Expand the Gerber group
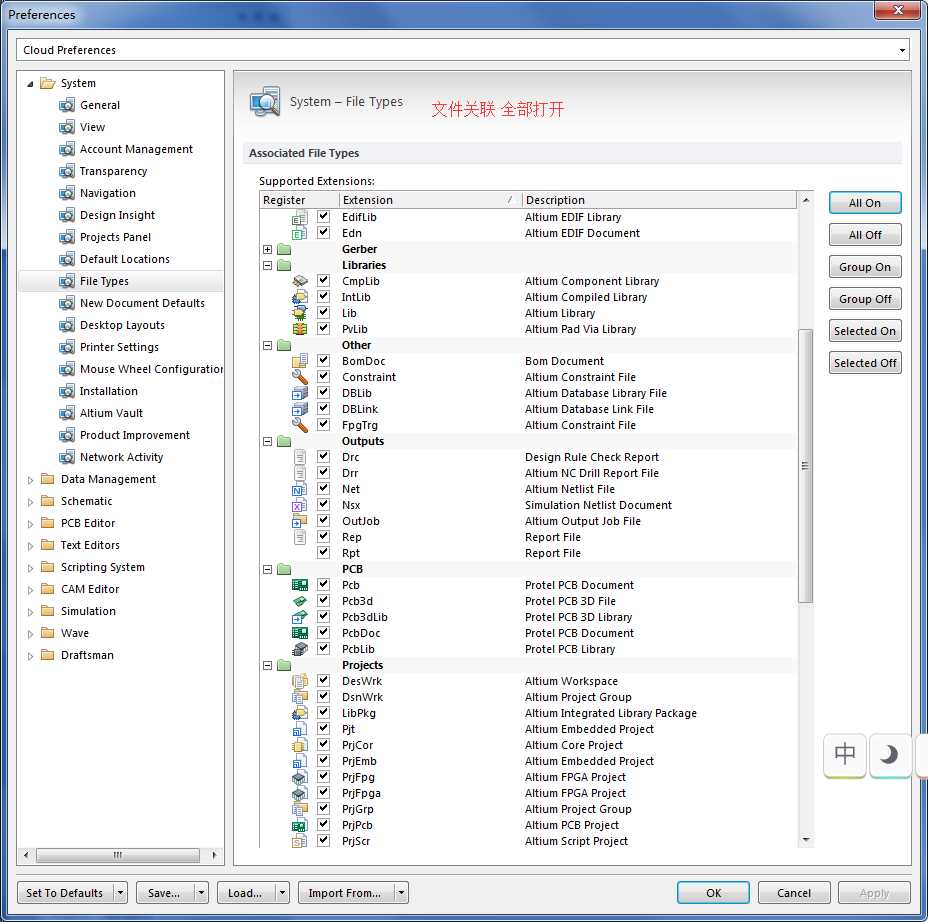Viewport: 928px width, 922px height. point(268,249)
